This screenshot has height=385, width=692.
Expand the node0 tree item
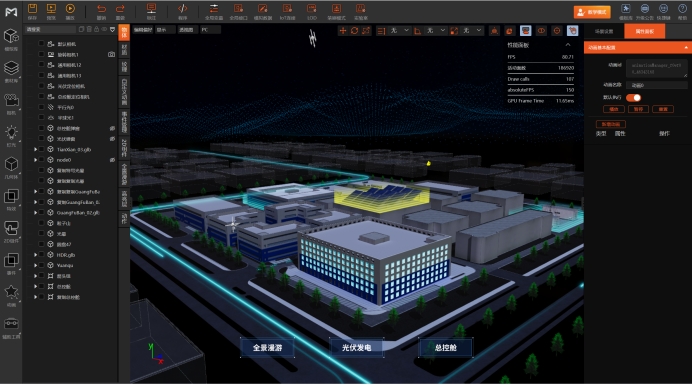coord(35,160)
